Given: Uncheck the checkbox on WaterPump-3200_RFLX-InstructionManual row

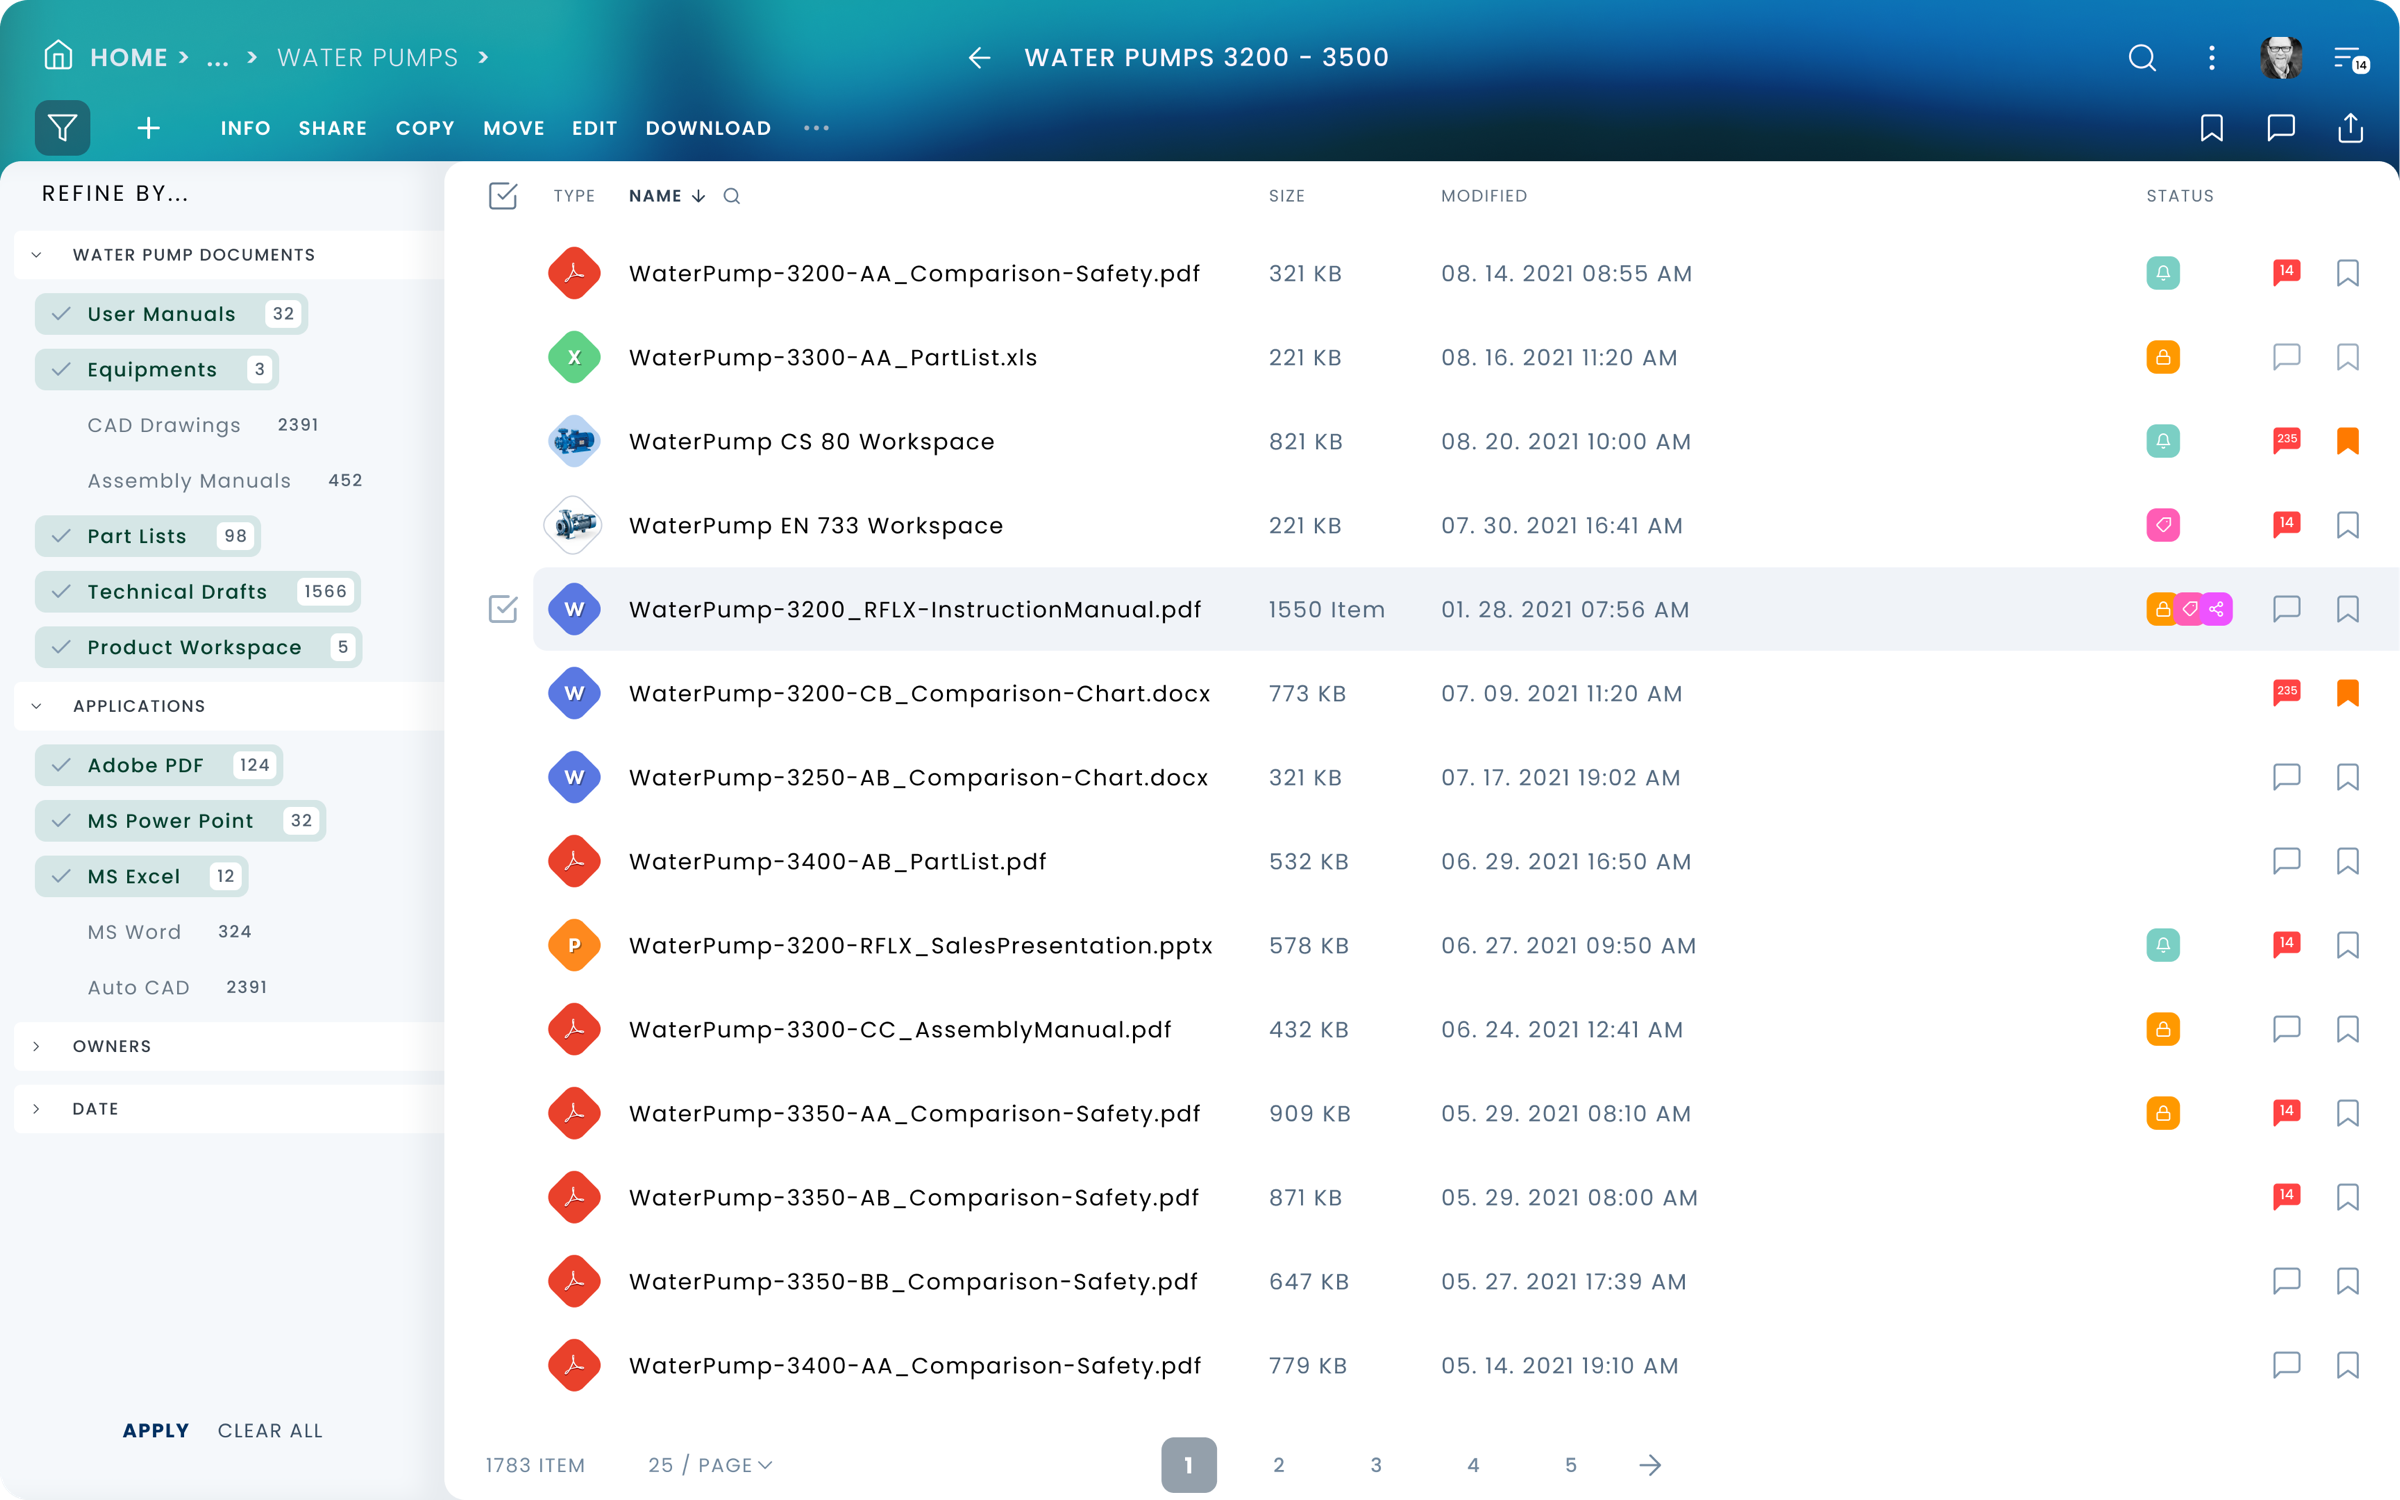Looking at the screenshot, I should (503, 609).
